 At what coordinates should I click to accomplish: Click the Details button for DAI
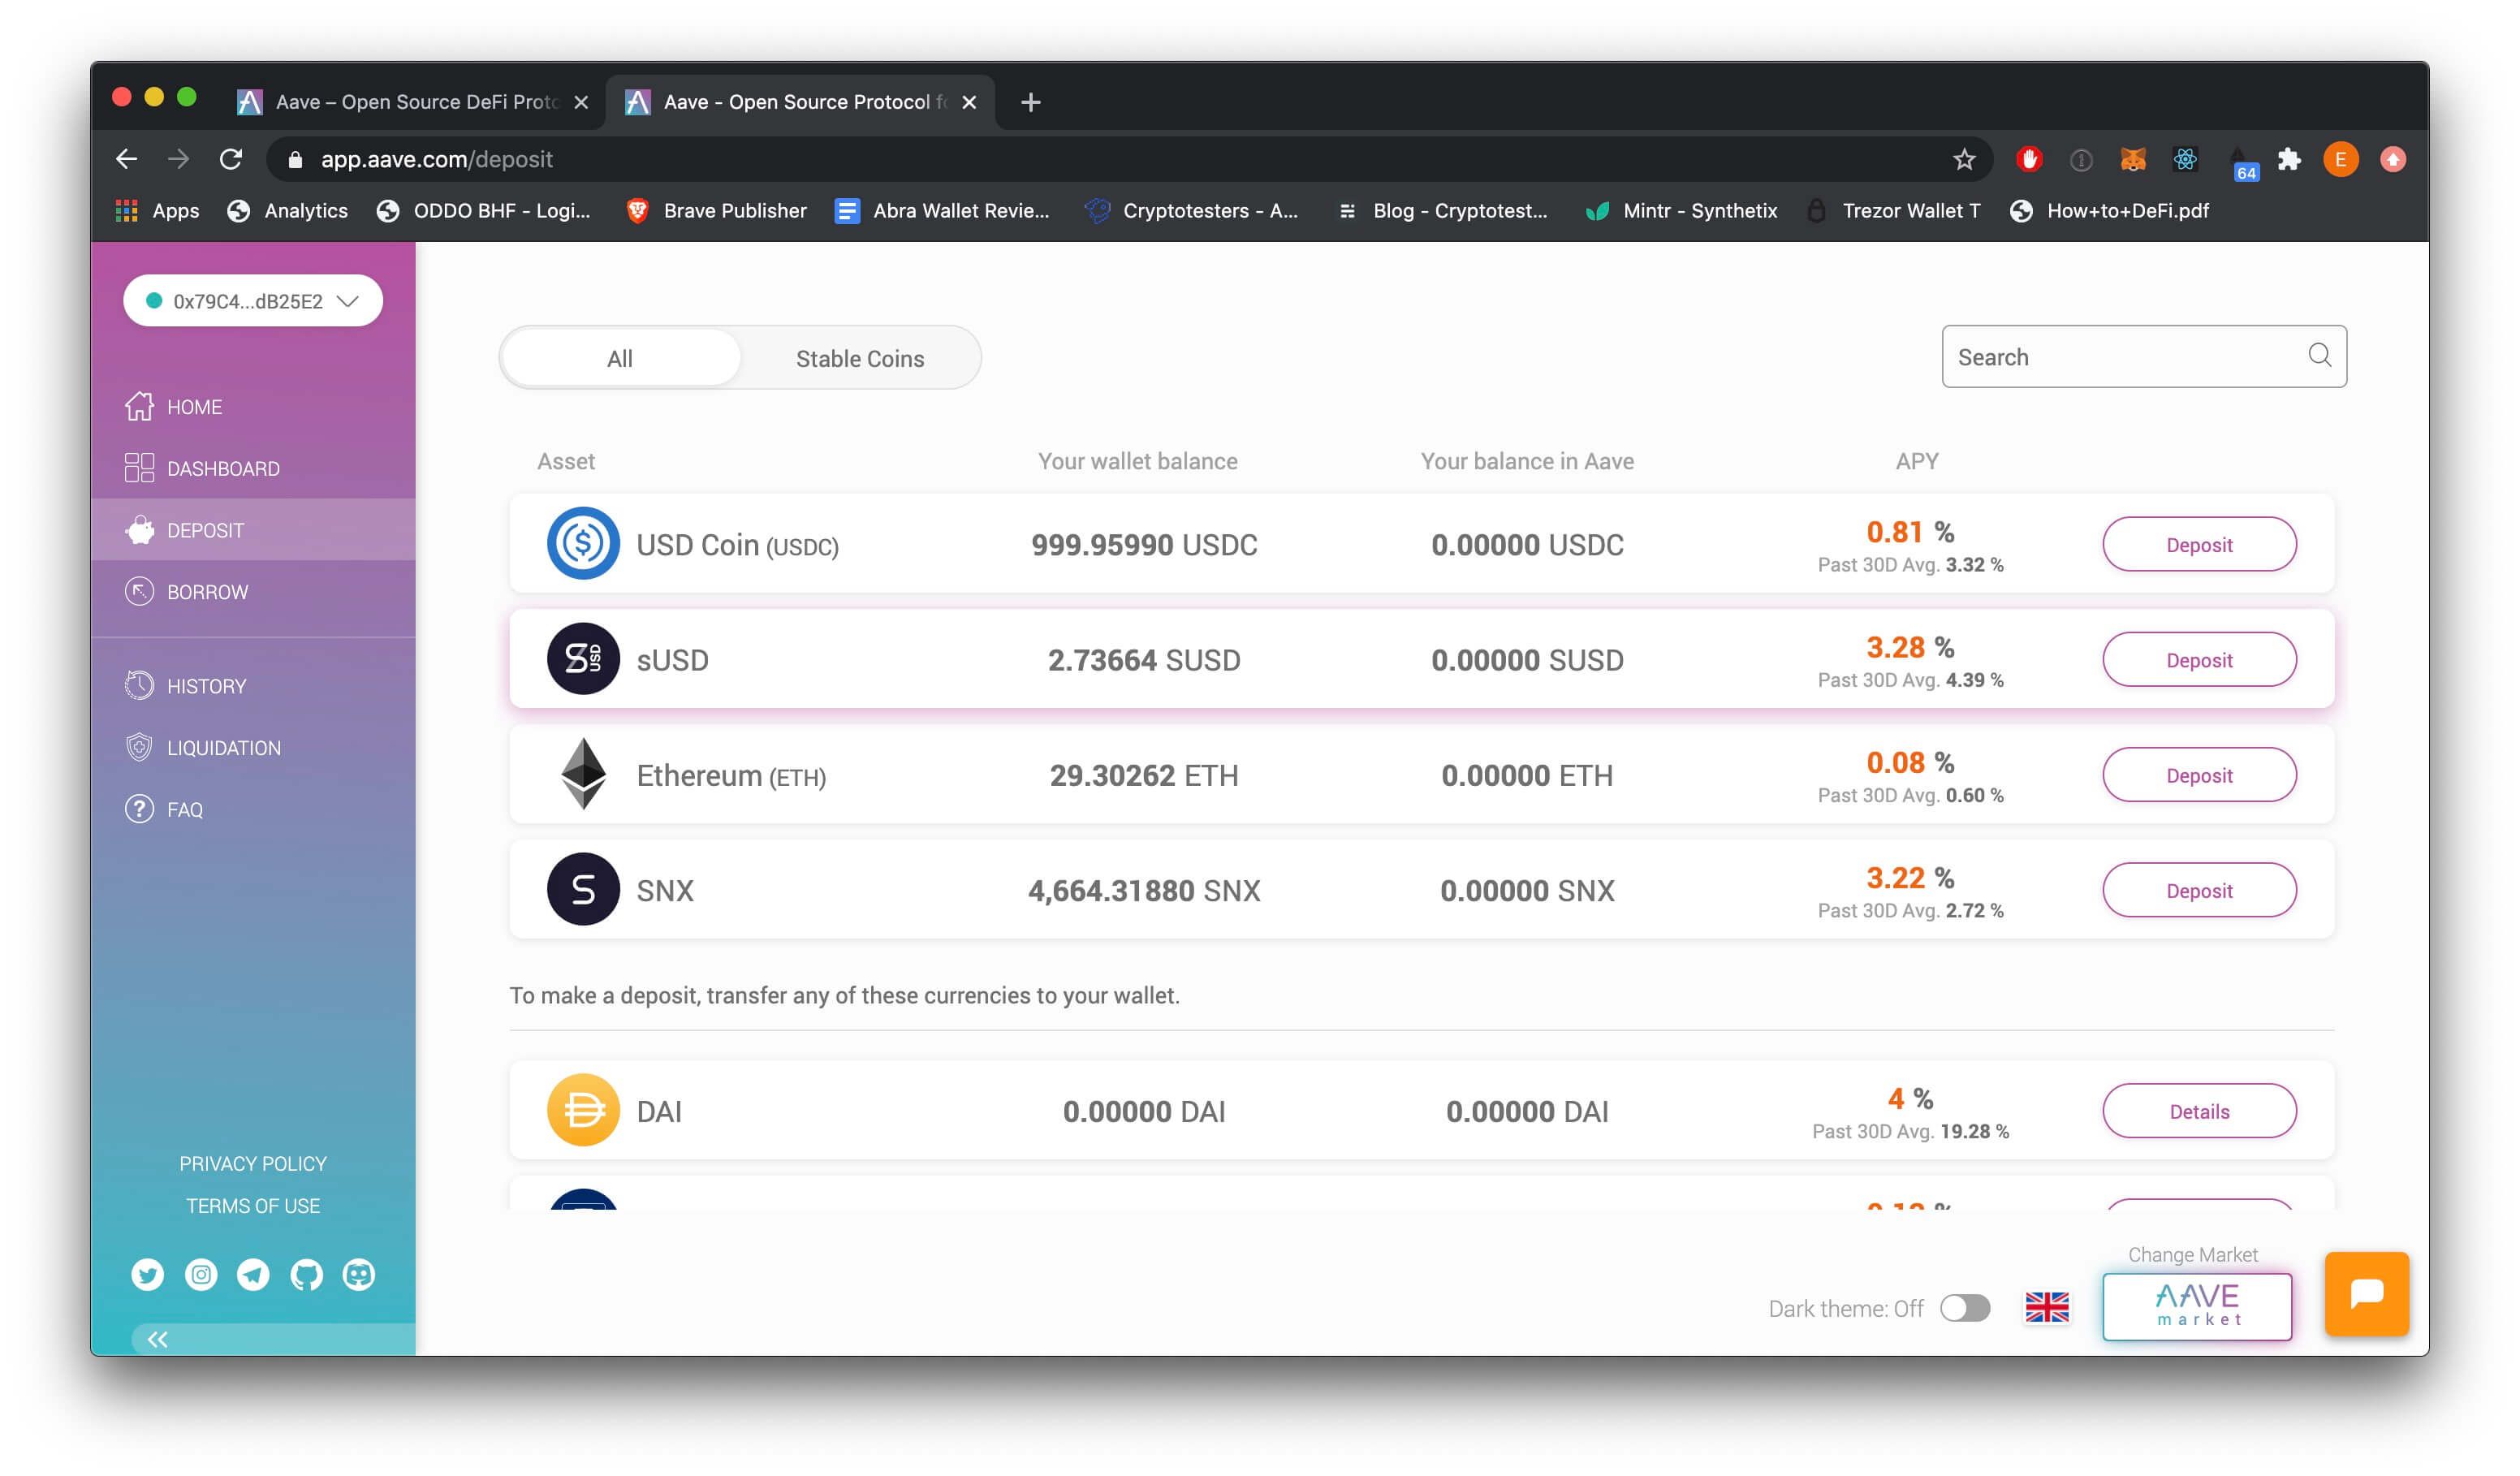[2198, 1111]
